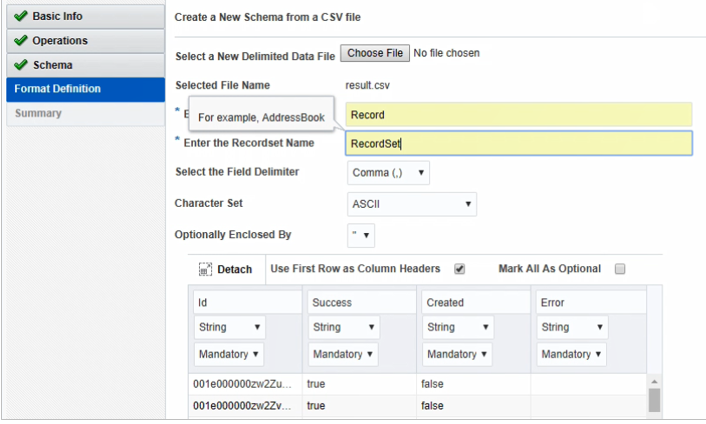
Task: Enable Mark All As Optional checkbox
Action: click(x=620, y=269)
